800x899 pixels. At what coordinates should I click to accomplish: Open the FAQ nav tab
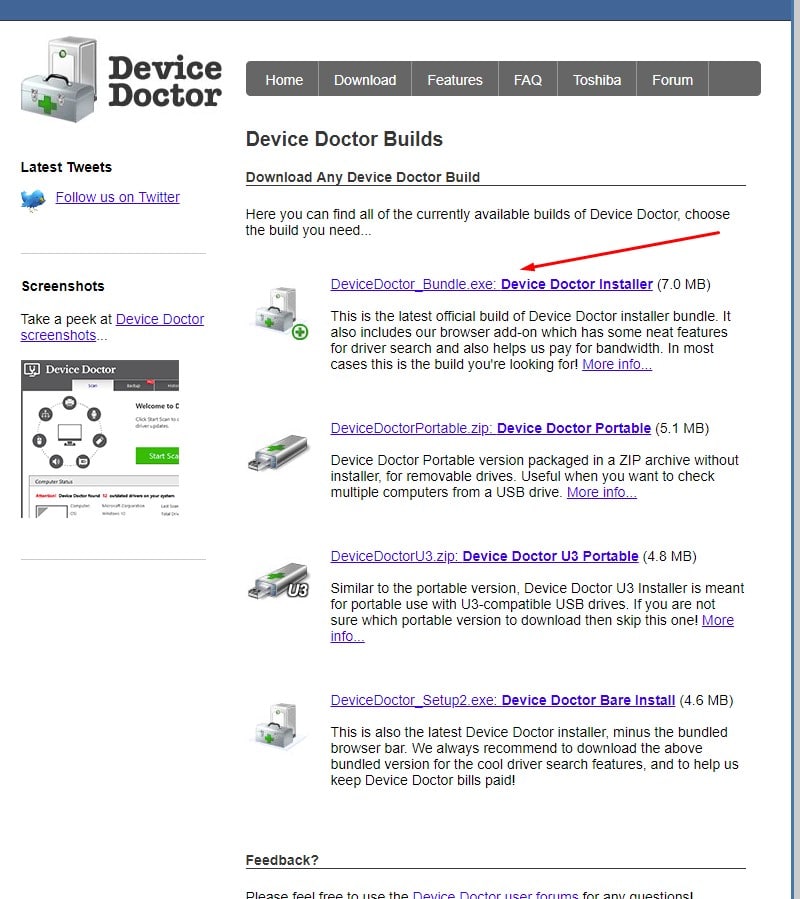(x=527, y=80)
